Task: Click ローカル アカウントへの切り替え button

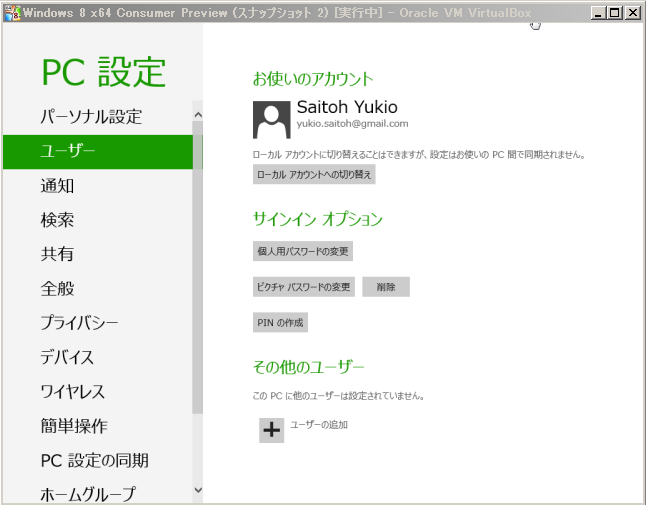Action: (x=314, y=174)
